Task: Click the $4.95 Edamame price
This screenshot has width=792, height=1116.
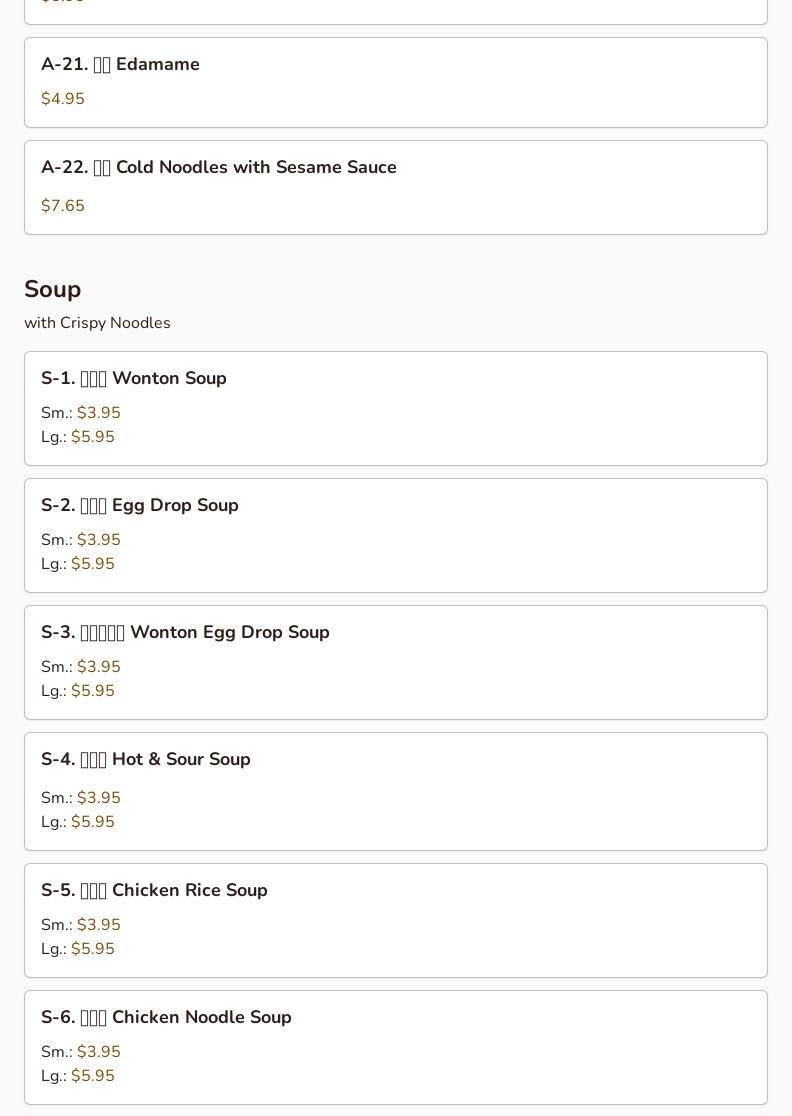Action: pos(63,99)
